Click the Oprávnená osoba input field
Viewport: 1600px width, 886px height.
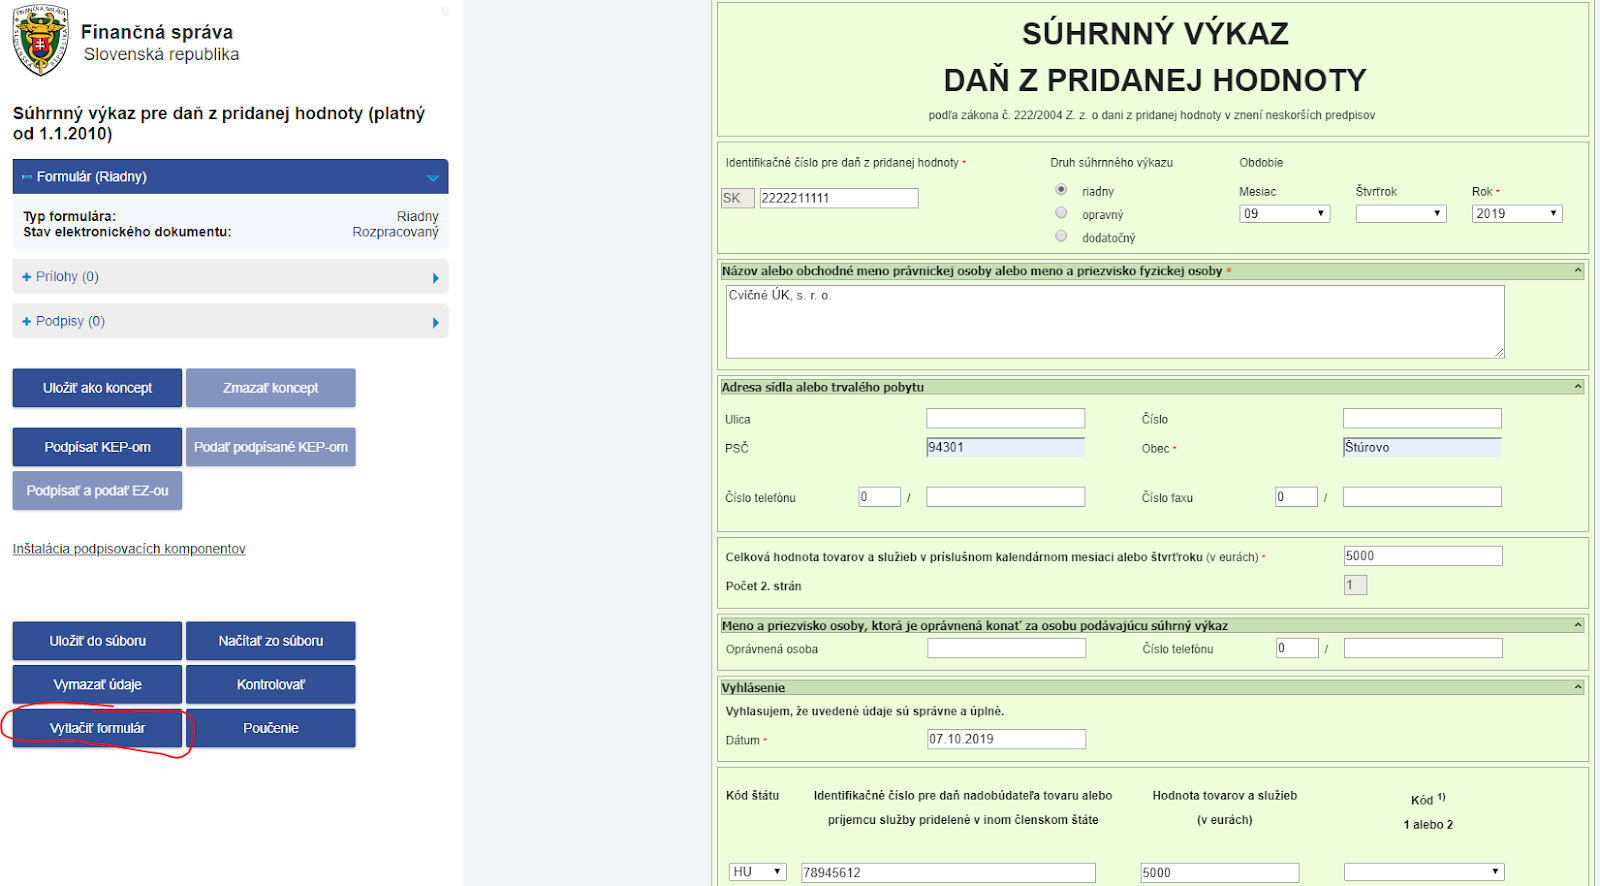(1007, 648)
